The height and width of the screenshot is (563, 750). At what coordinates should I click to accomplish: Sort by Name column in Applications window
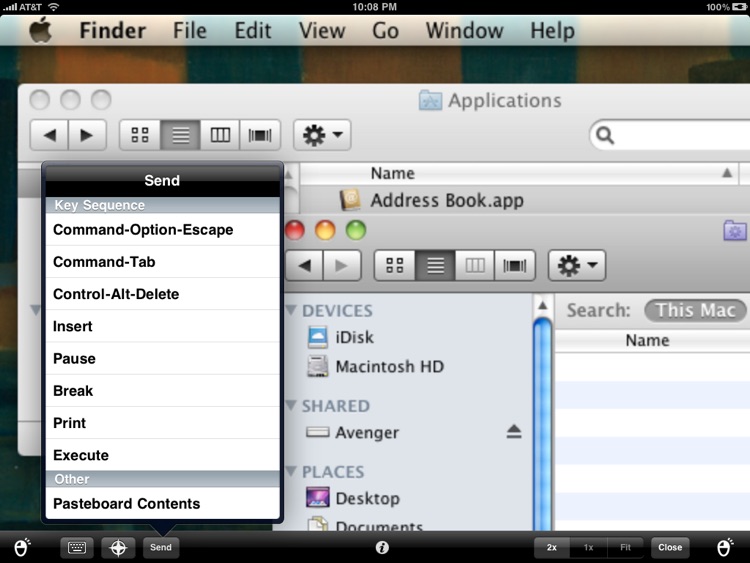click(x=519, y=173)
